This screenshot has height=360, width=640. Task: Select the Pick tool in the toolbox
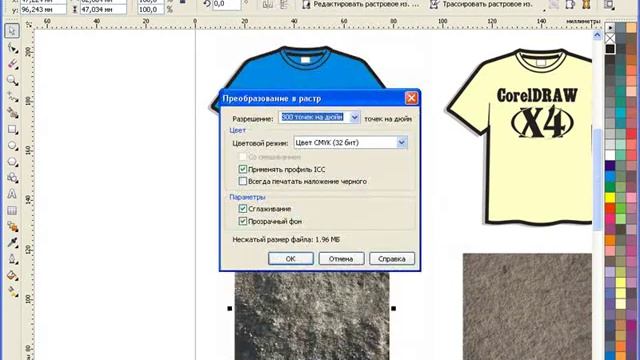click(12, 31)
